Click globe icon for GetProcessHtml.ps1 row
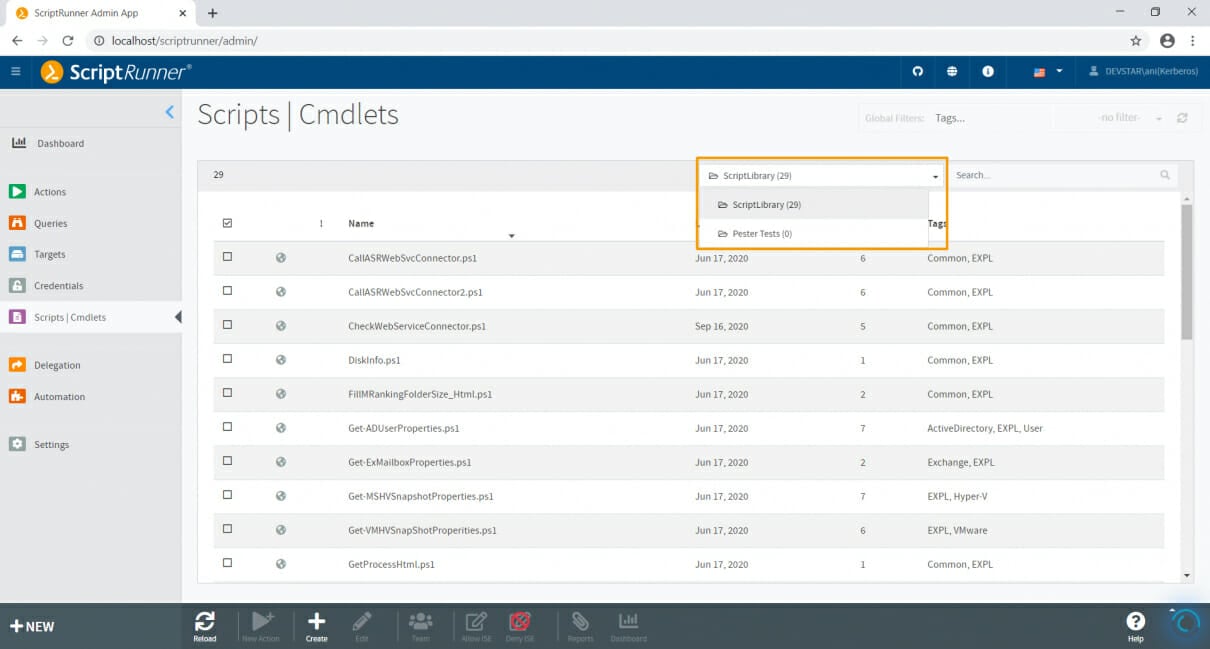This screenshot has height=649, width=1210. [x=281, y=564]
